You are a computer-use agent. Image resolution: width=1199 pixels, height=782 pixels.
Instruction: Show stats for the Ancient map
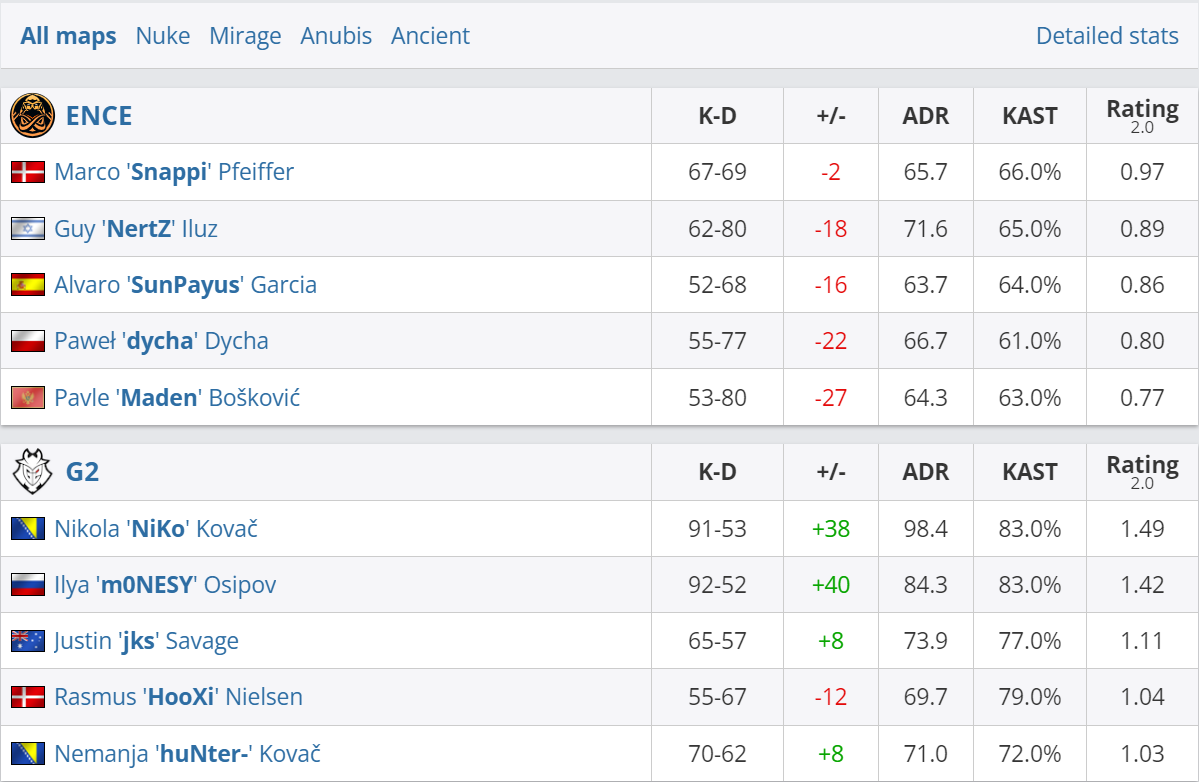click(430, 36)
